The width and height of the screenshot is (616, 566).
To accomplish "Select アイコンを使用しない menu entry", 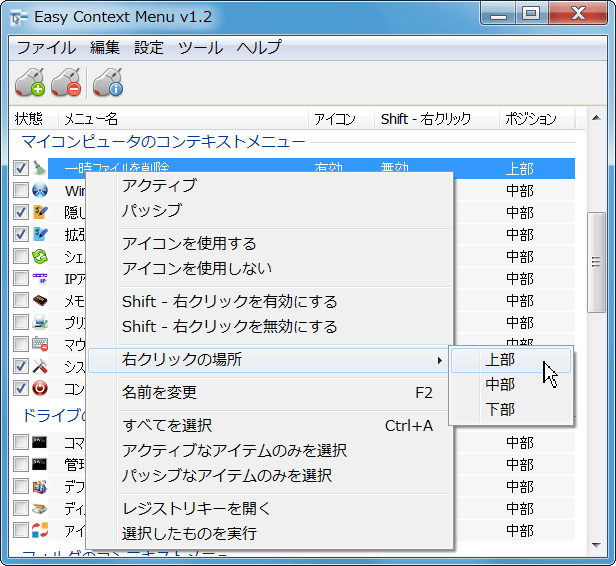I will pyautogui.click(x=270, y=269).
